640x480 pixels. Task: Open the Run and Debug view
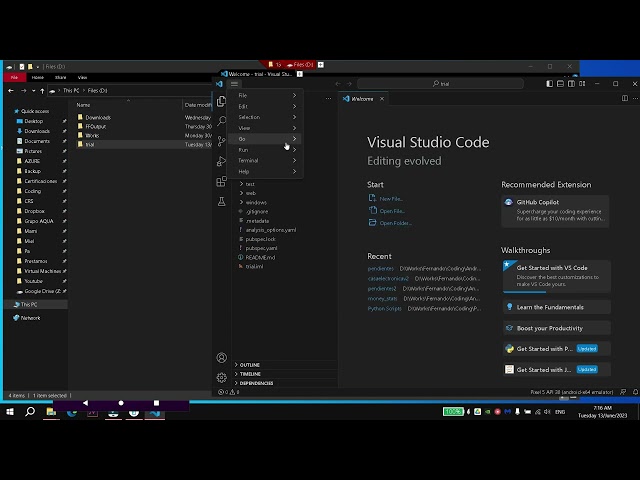221,161
